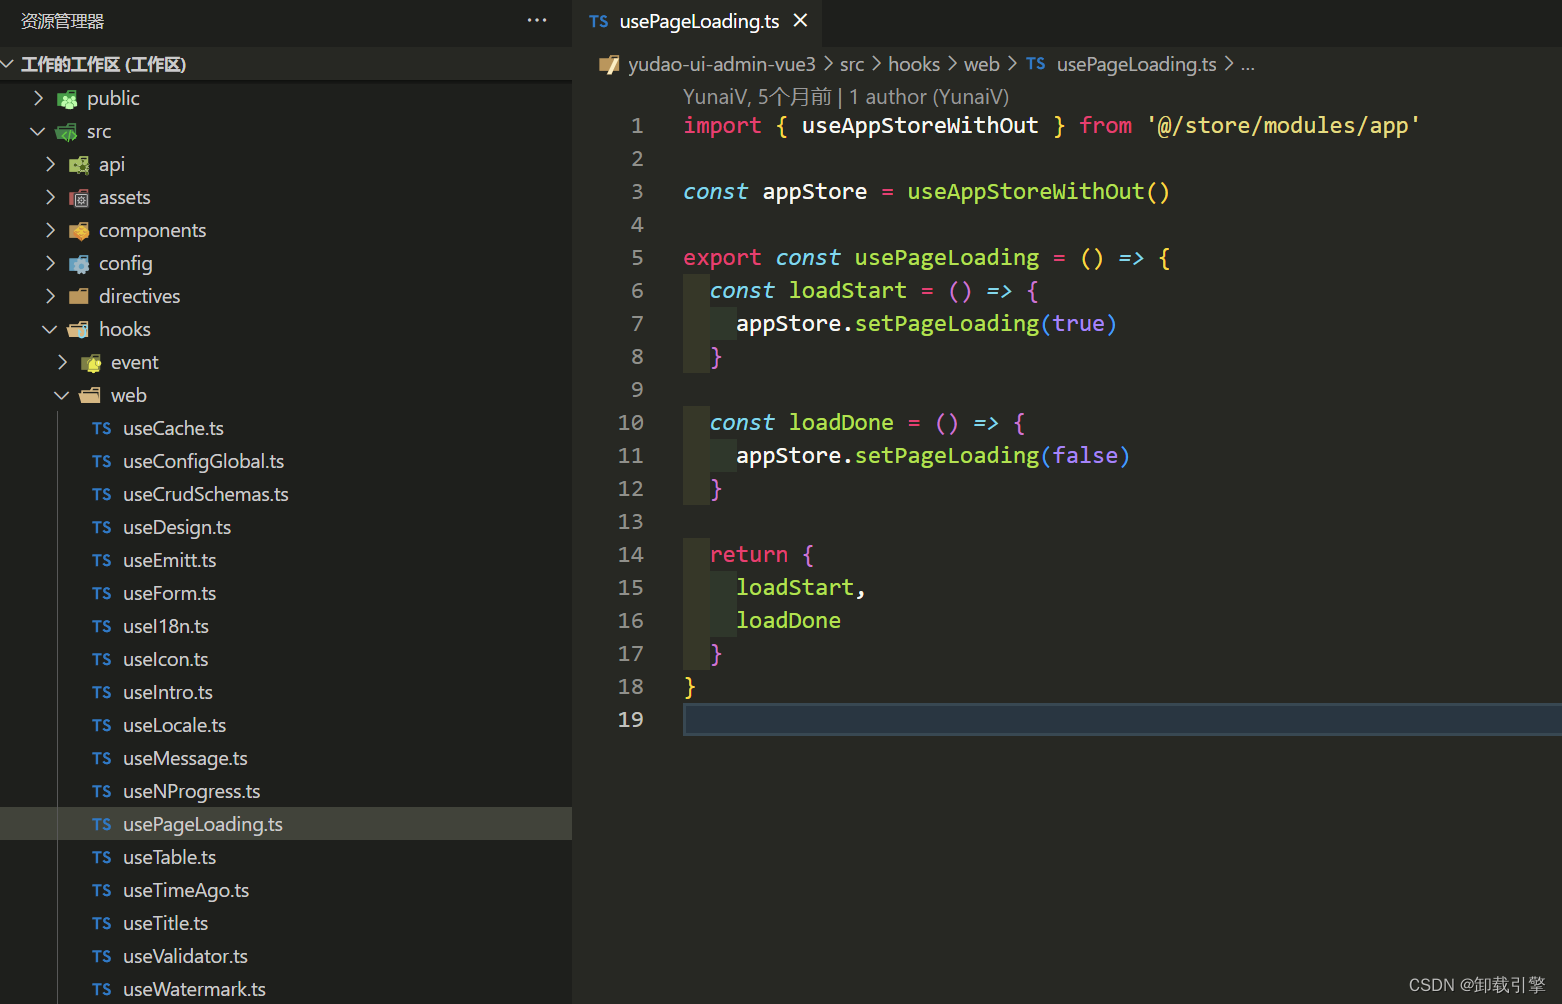This screenshot has width=1562, height=1004.
Task: Collapse the src folder chevron
Action: (x=38, y=131)
